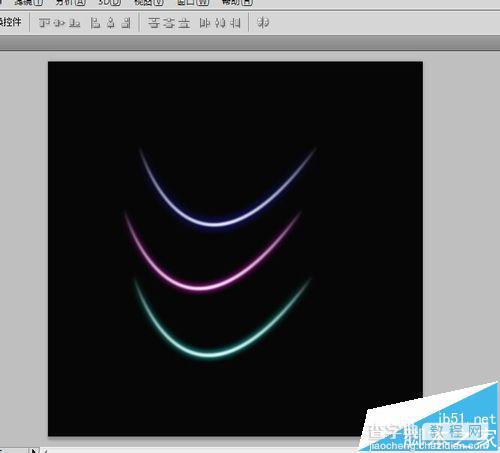The height and width of the screenshot is (453, 500).
Task: Select Align Horizontal Centers in options bar
Action: point(111,23)
